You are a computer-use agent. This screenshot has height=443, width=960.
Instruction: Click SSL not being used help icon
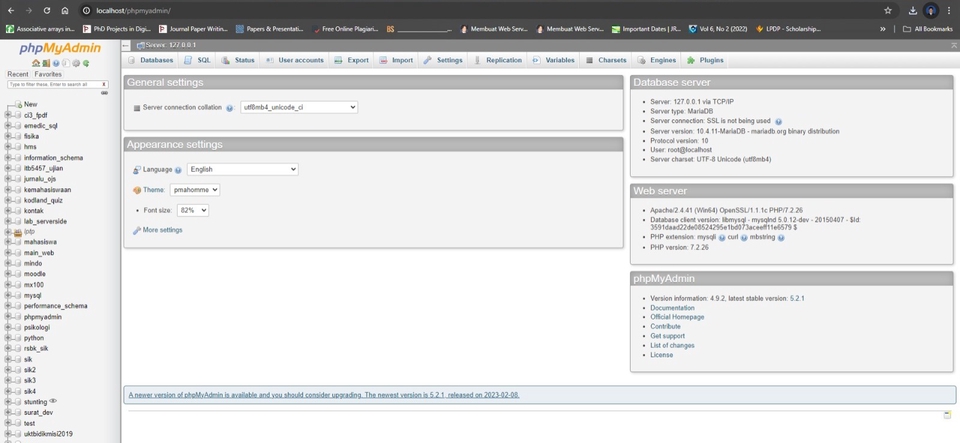[x=778, y=122]
